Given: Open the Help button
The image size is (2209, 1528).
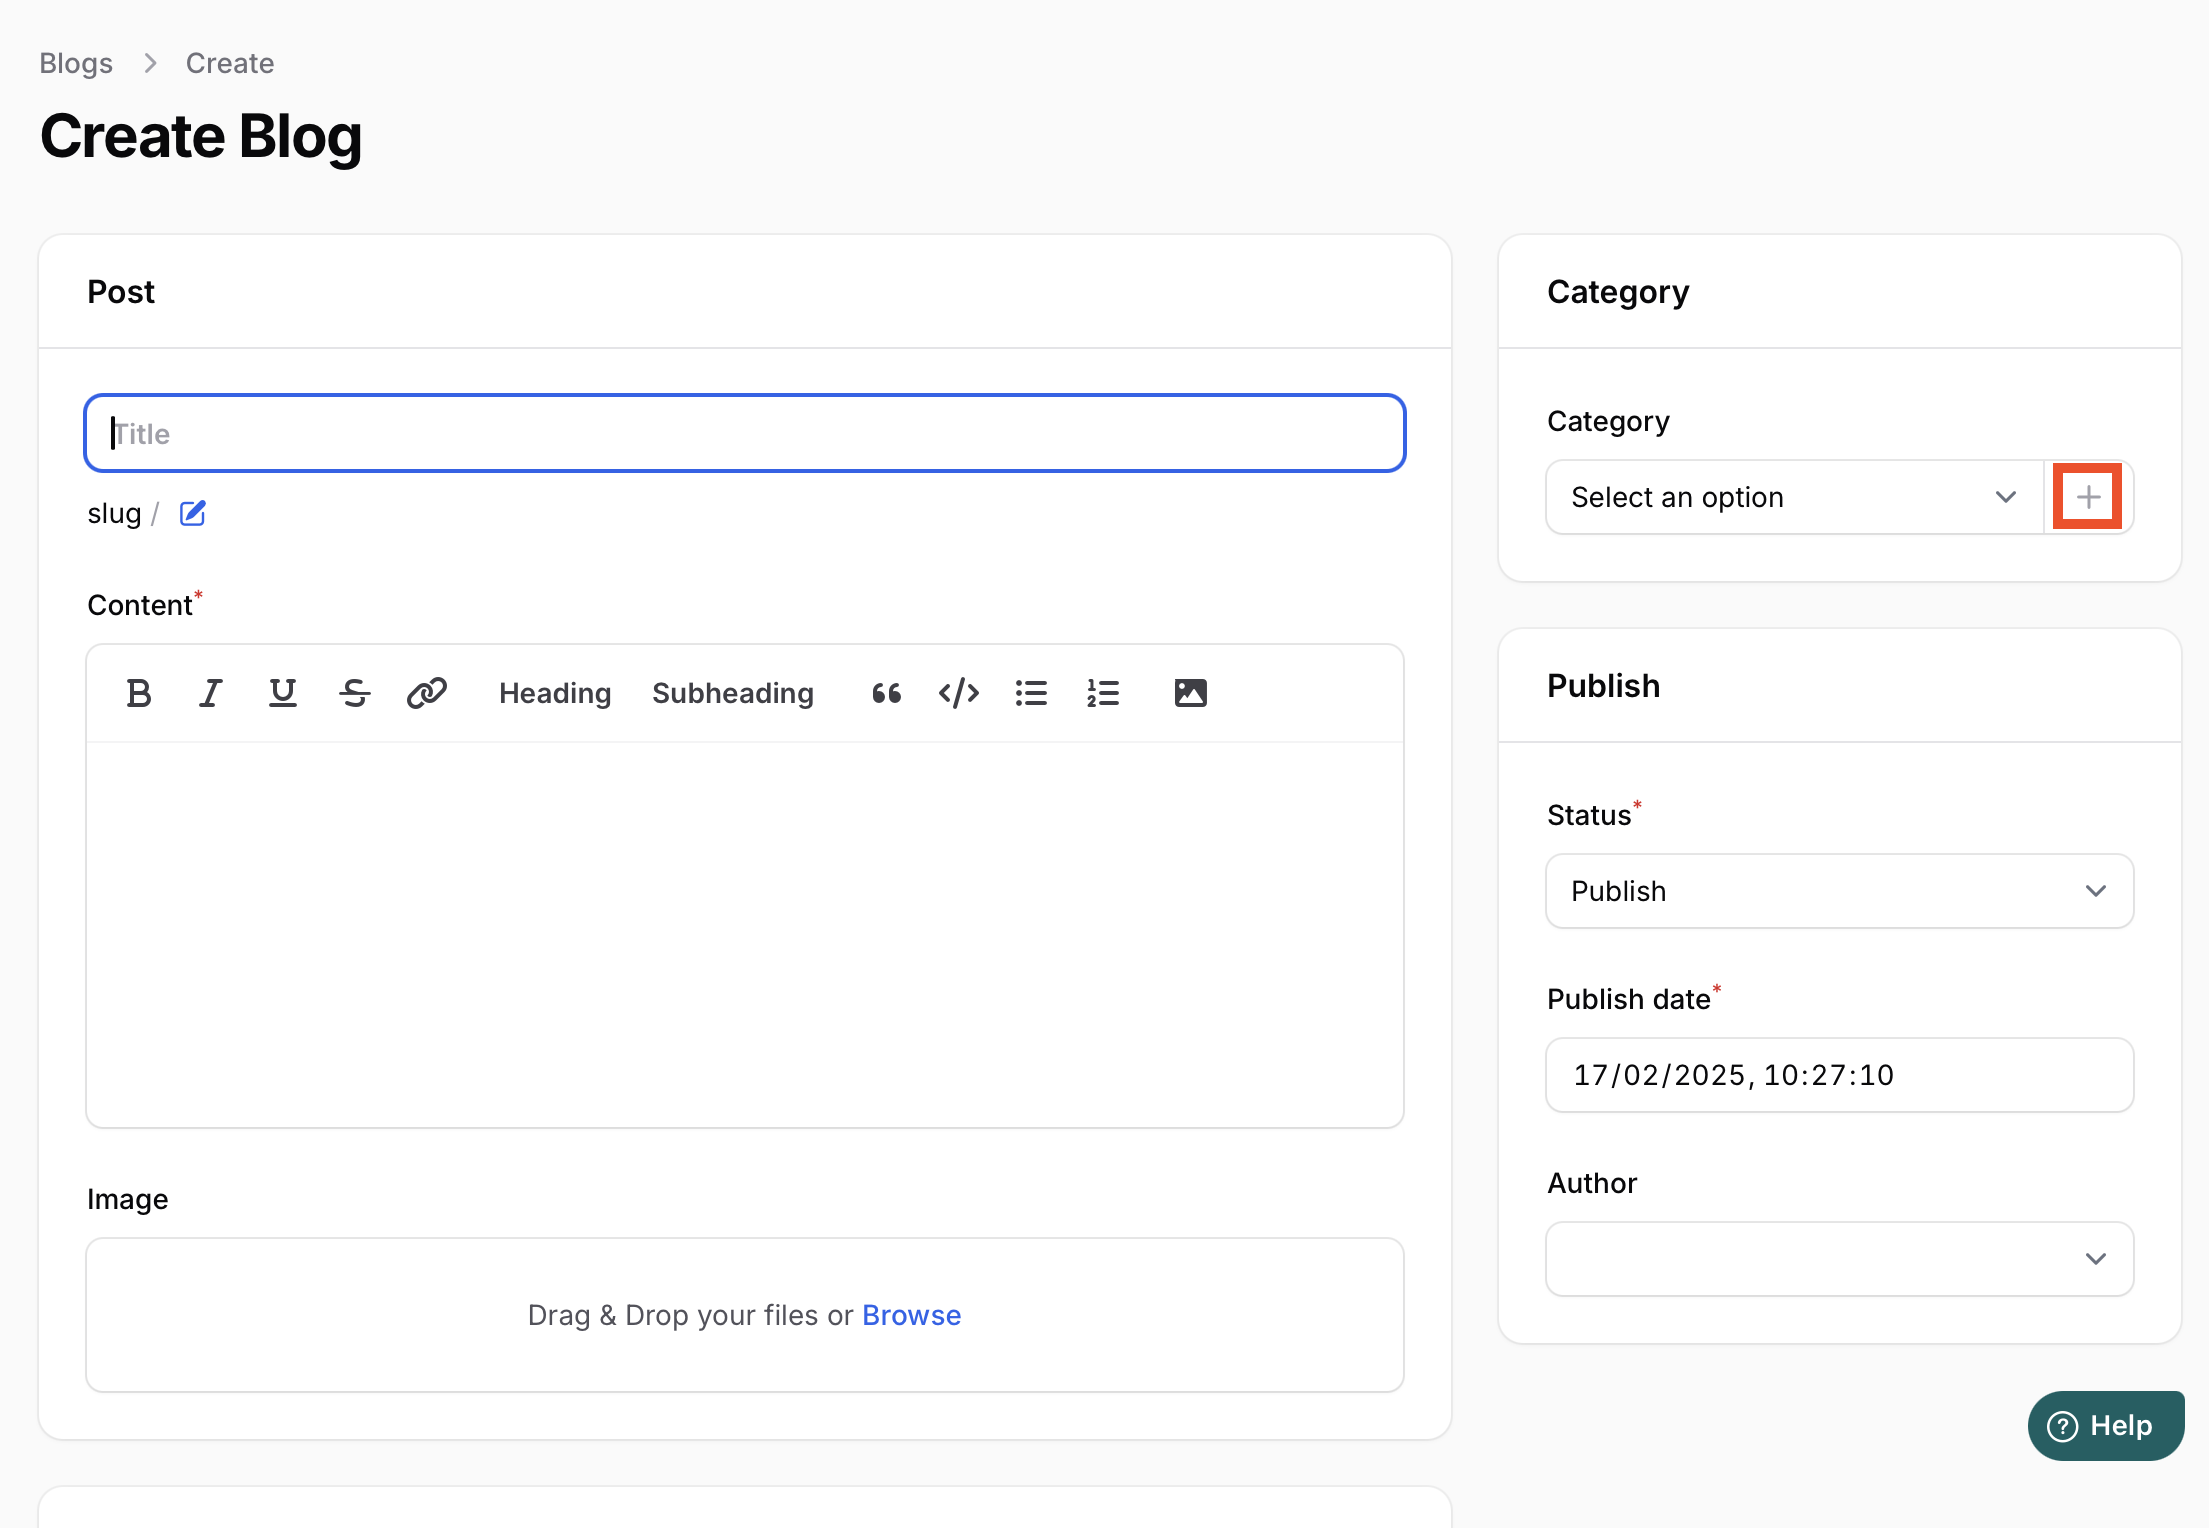Looking at the screenshot, I should click(x=2104, y=1425).
